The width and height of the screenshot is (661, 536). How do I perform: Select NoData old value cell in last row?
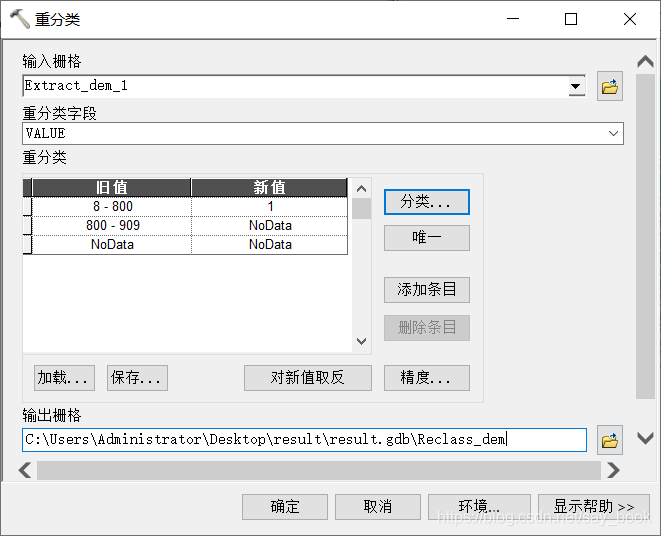pyautogui.click(x=112, y=245)
